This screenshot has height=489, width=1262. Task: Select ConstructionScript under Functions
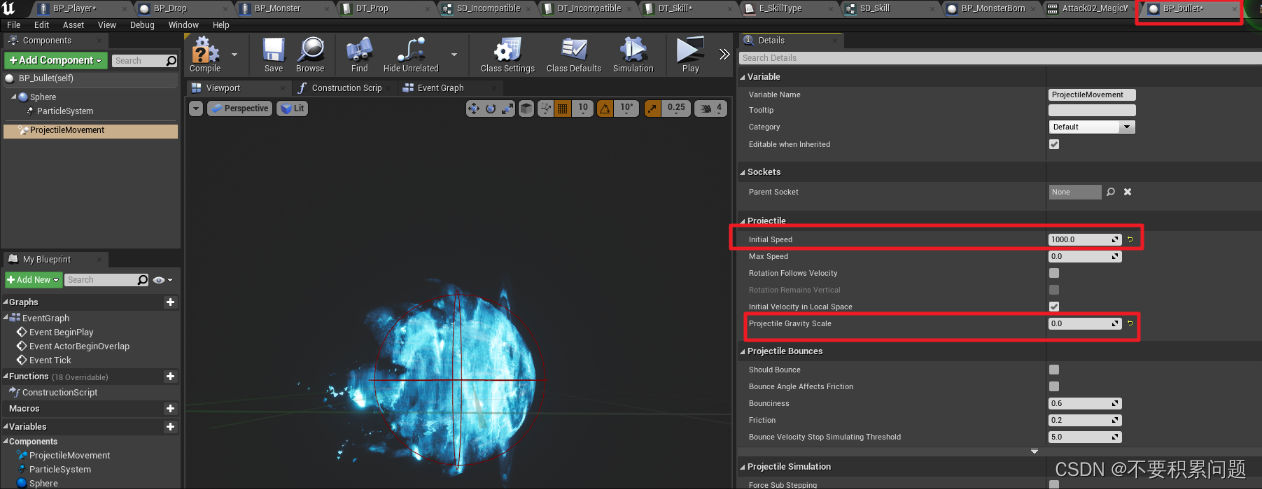[x=60, y=392]
